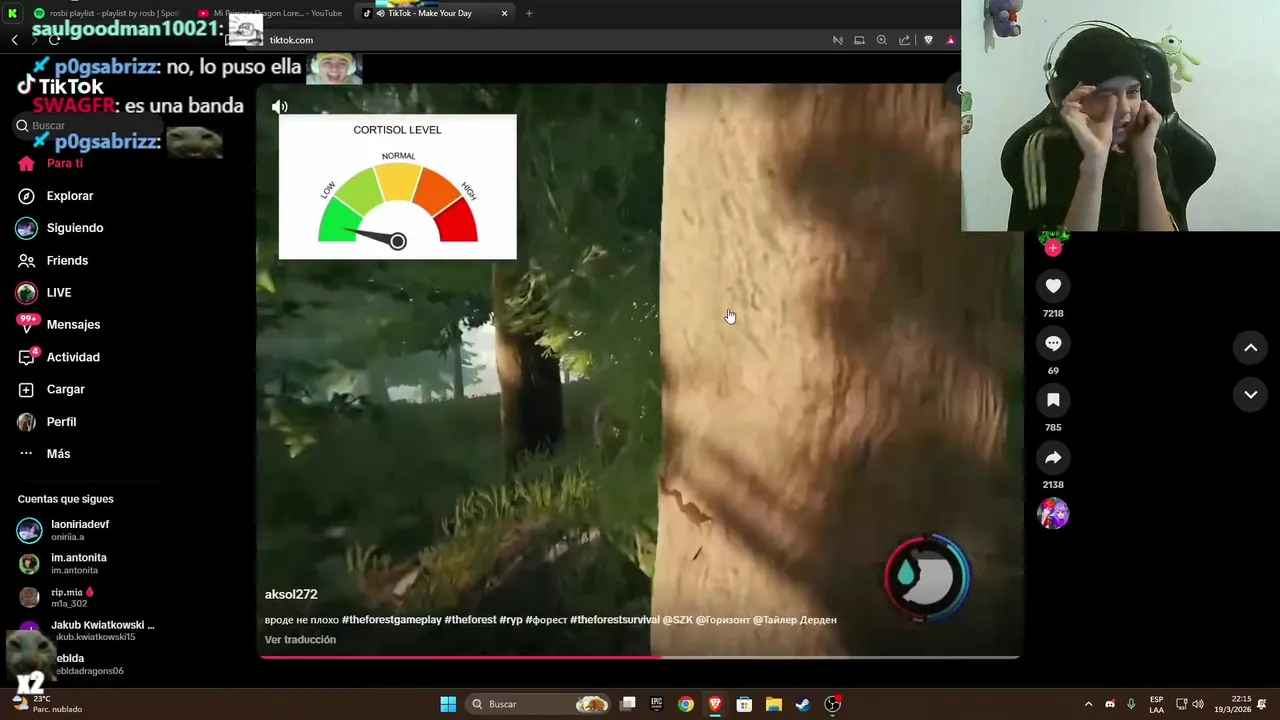Open the LIVE section
This screenshot has width=1280, height=720.
tap(45, 292)
